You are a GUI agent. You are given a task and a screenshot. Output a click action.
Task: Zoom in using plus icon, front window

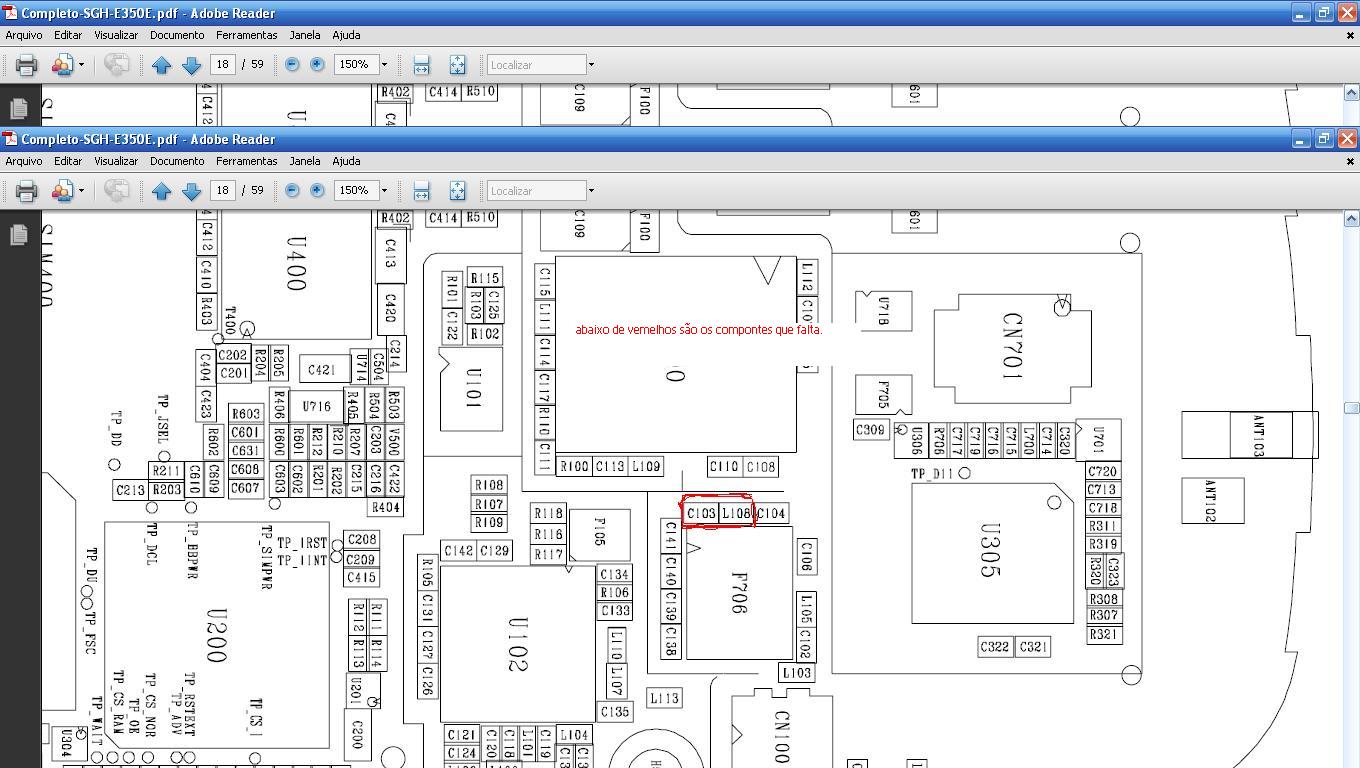pyautogui.click(x=317, y=190)
